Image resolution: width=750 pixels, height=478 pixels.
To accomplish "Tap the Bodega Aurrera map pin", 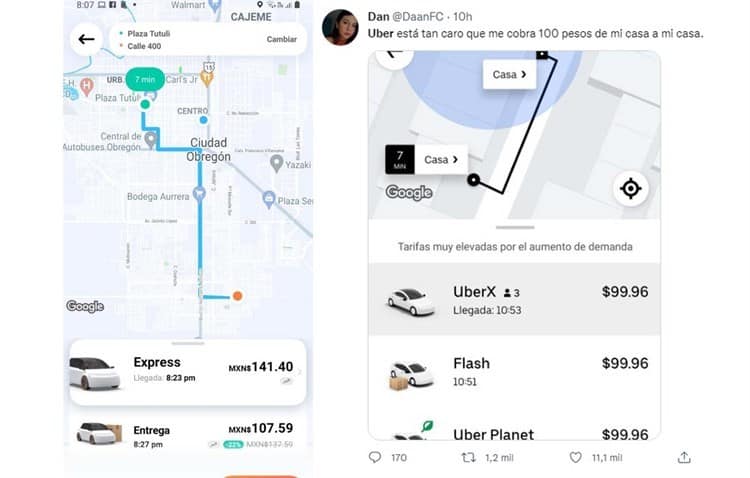I will point(199,194).
